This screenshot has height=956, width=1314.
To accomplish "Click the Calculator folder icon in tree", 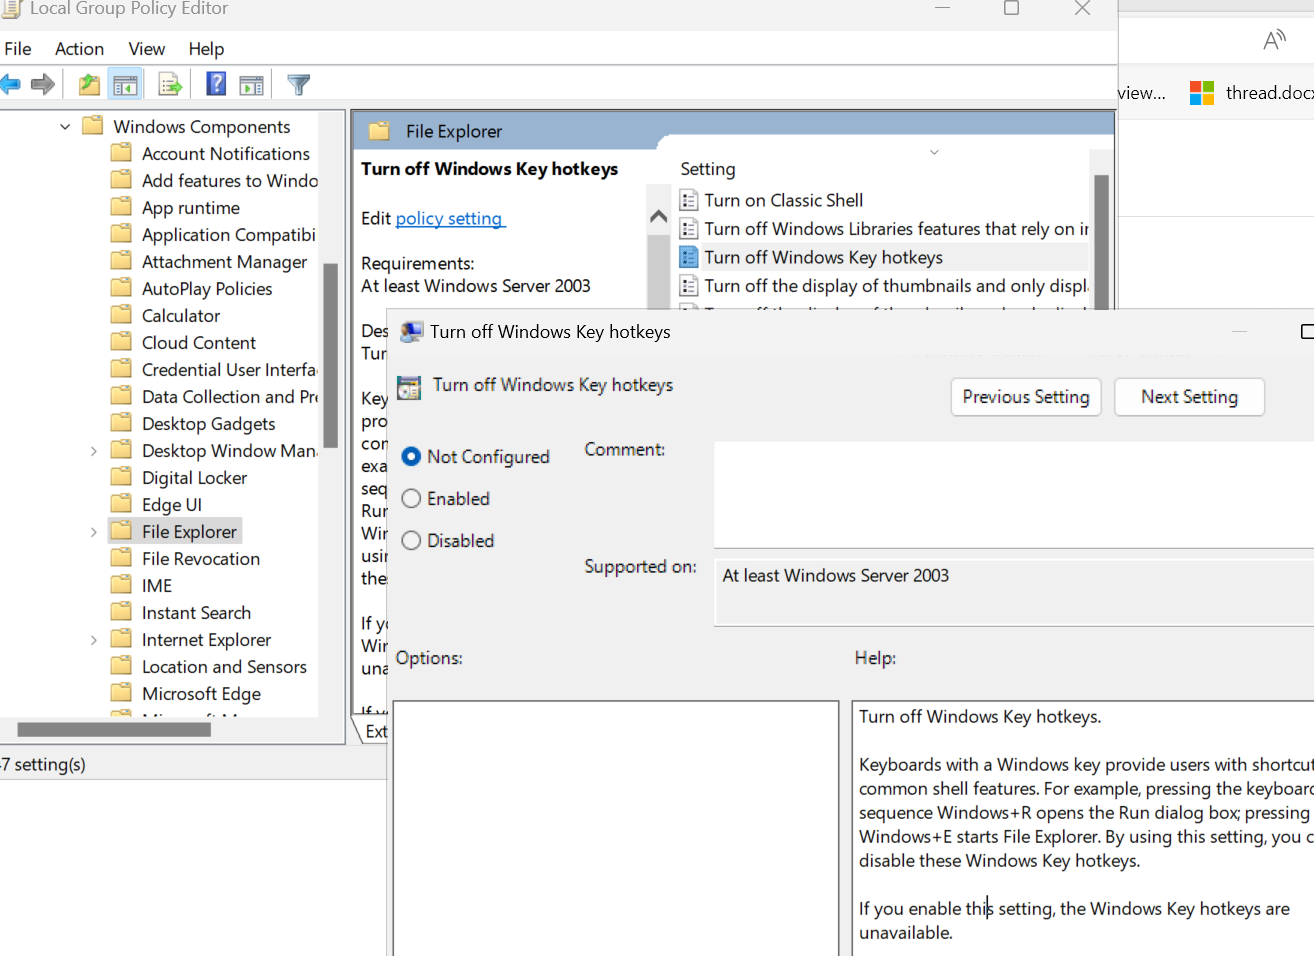I will (121, 315).
